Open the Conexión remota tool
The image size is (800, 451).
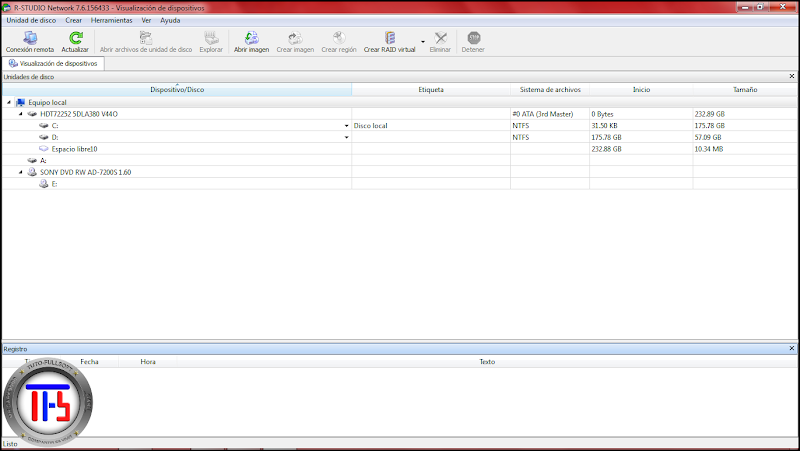(x=30, y=41)
